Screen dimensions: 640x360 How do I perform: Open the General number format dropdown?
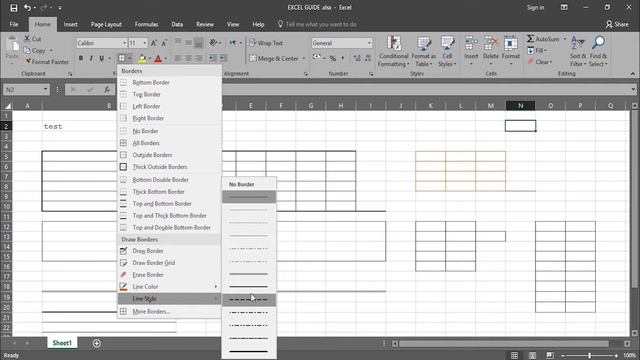[369, 43]
